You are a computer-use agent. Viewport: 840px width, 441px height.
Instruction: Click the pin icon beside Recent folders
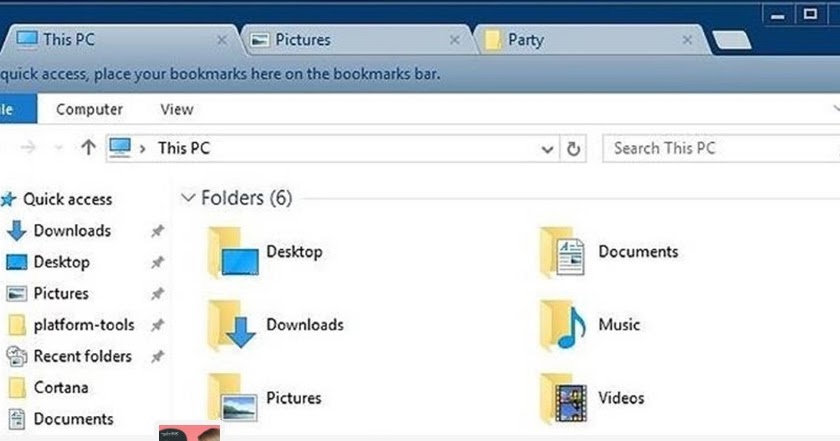157,356
